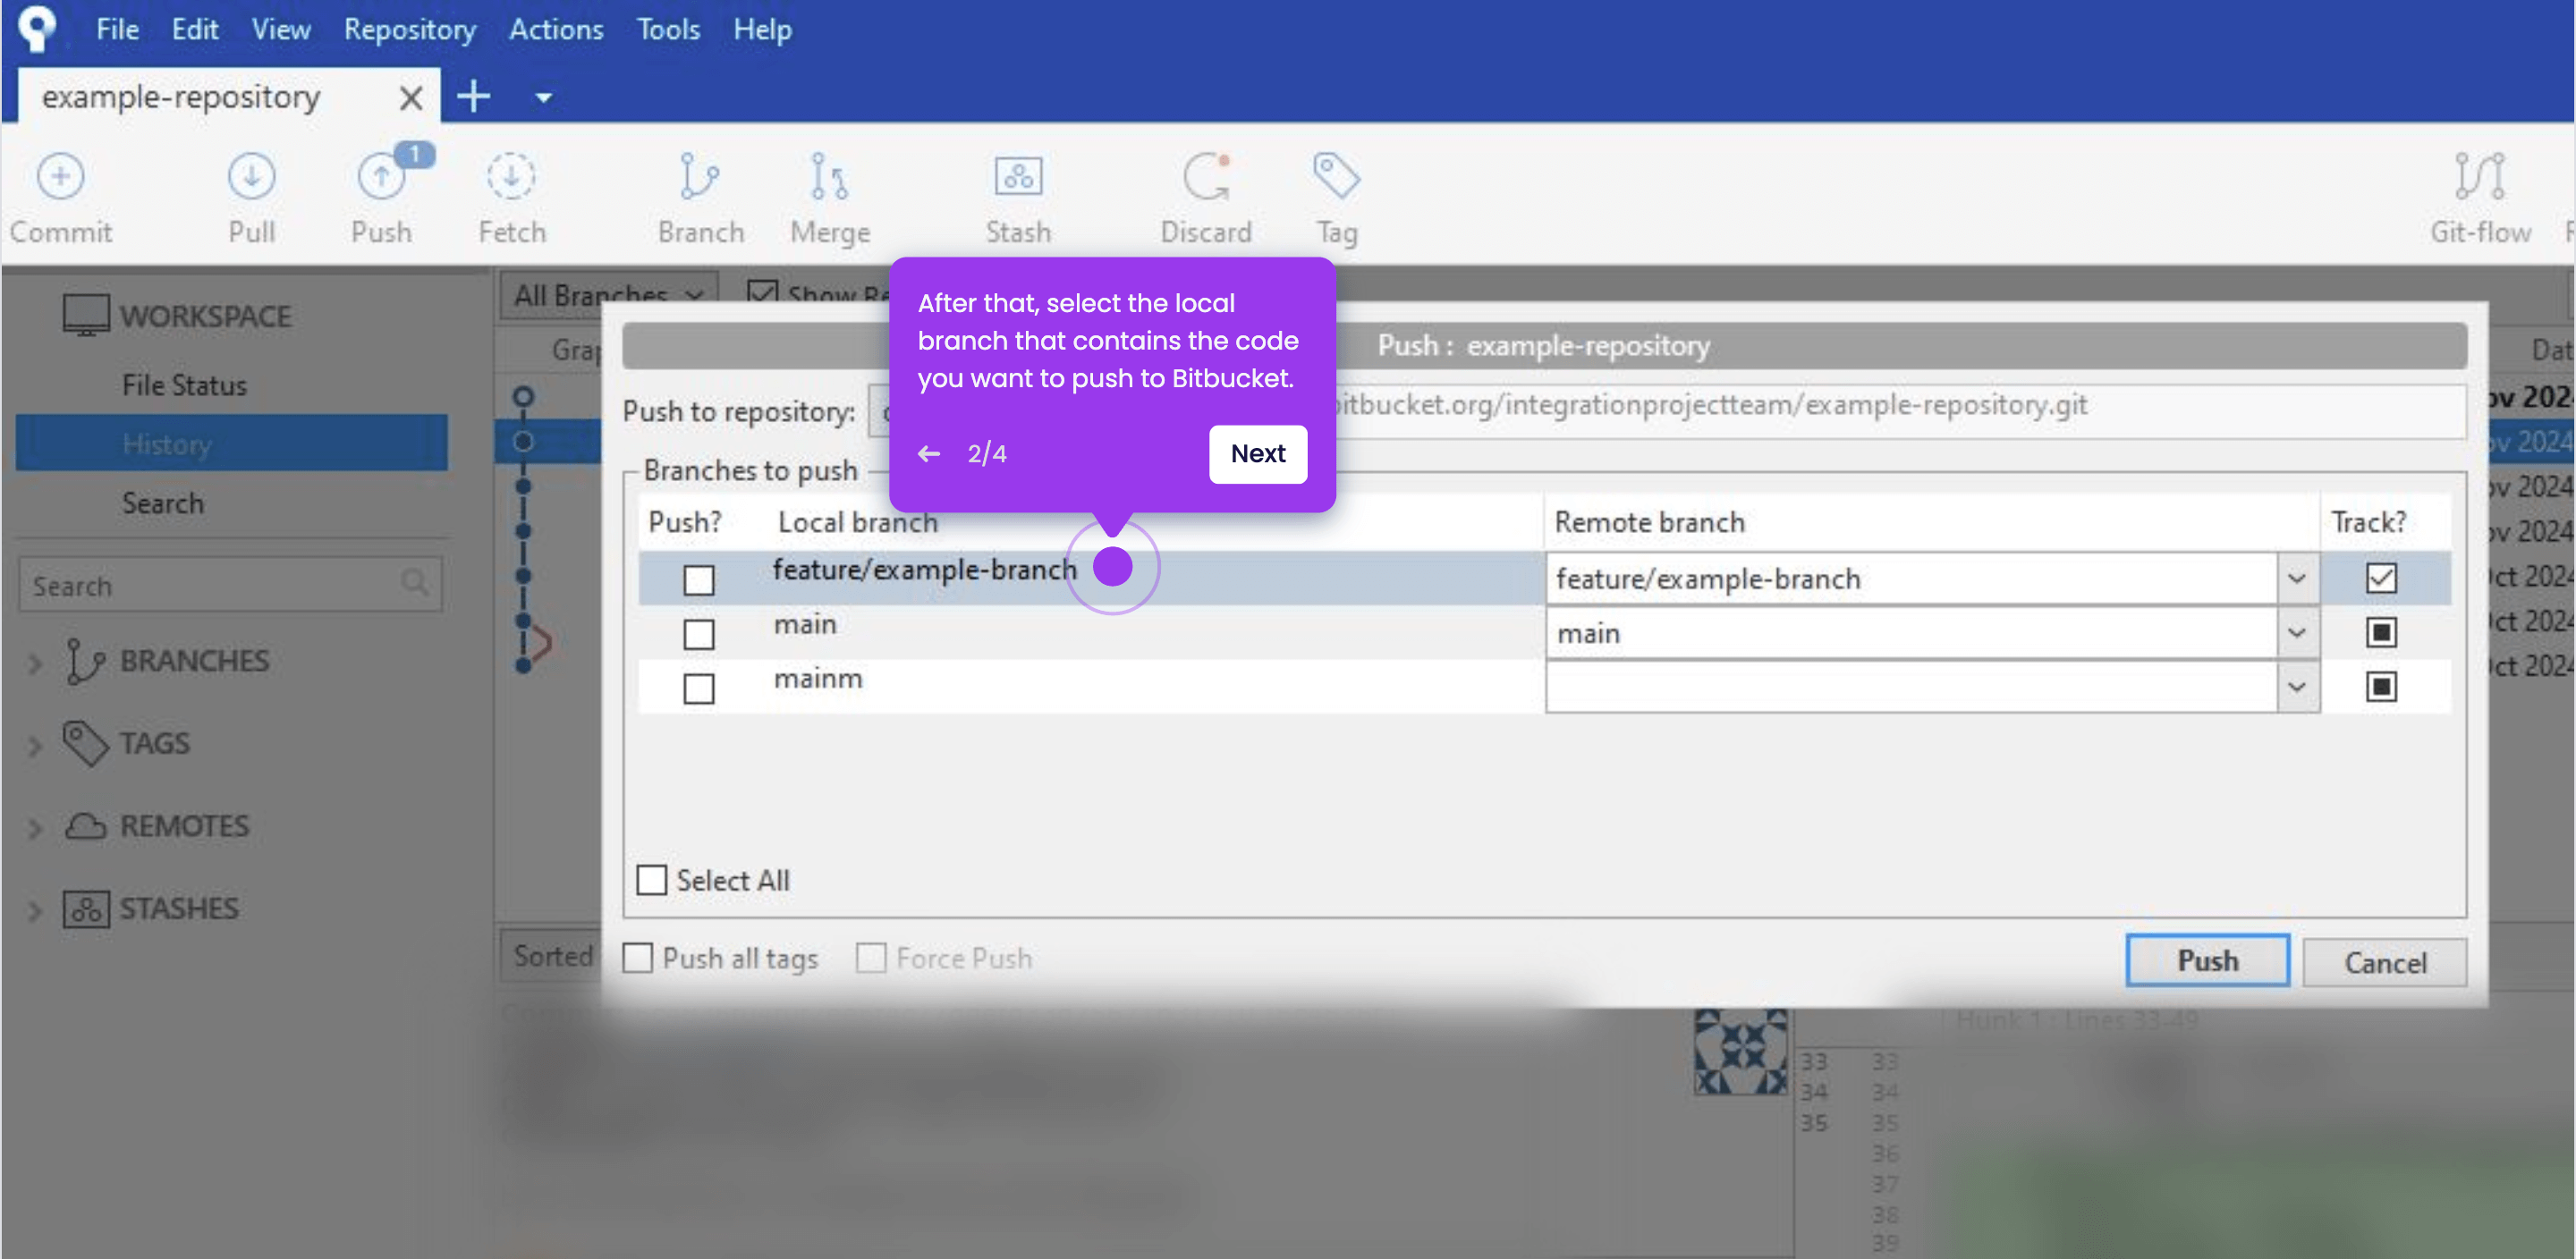Click the Cancel button in dialog

pyautogui.click(x=2385, y=963)
